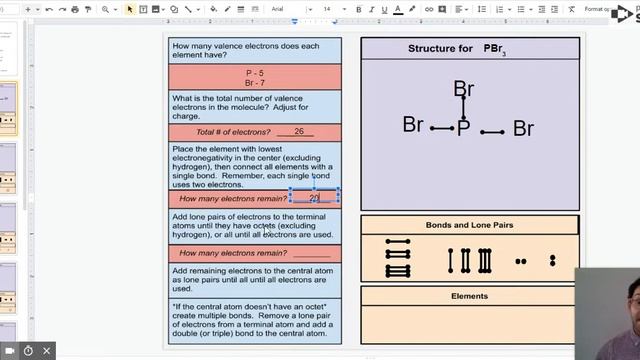Select the line tool

click(x=188, y=9)
